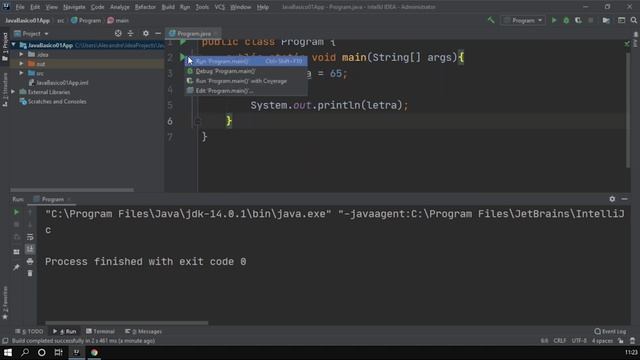This screenshot has width=640, height=360.
Task: Open the Program run configuration dropdown
Action: (523, 20)
